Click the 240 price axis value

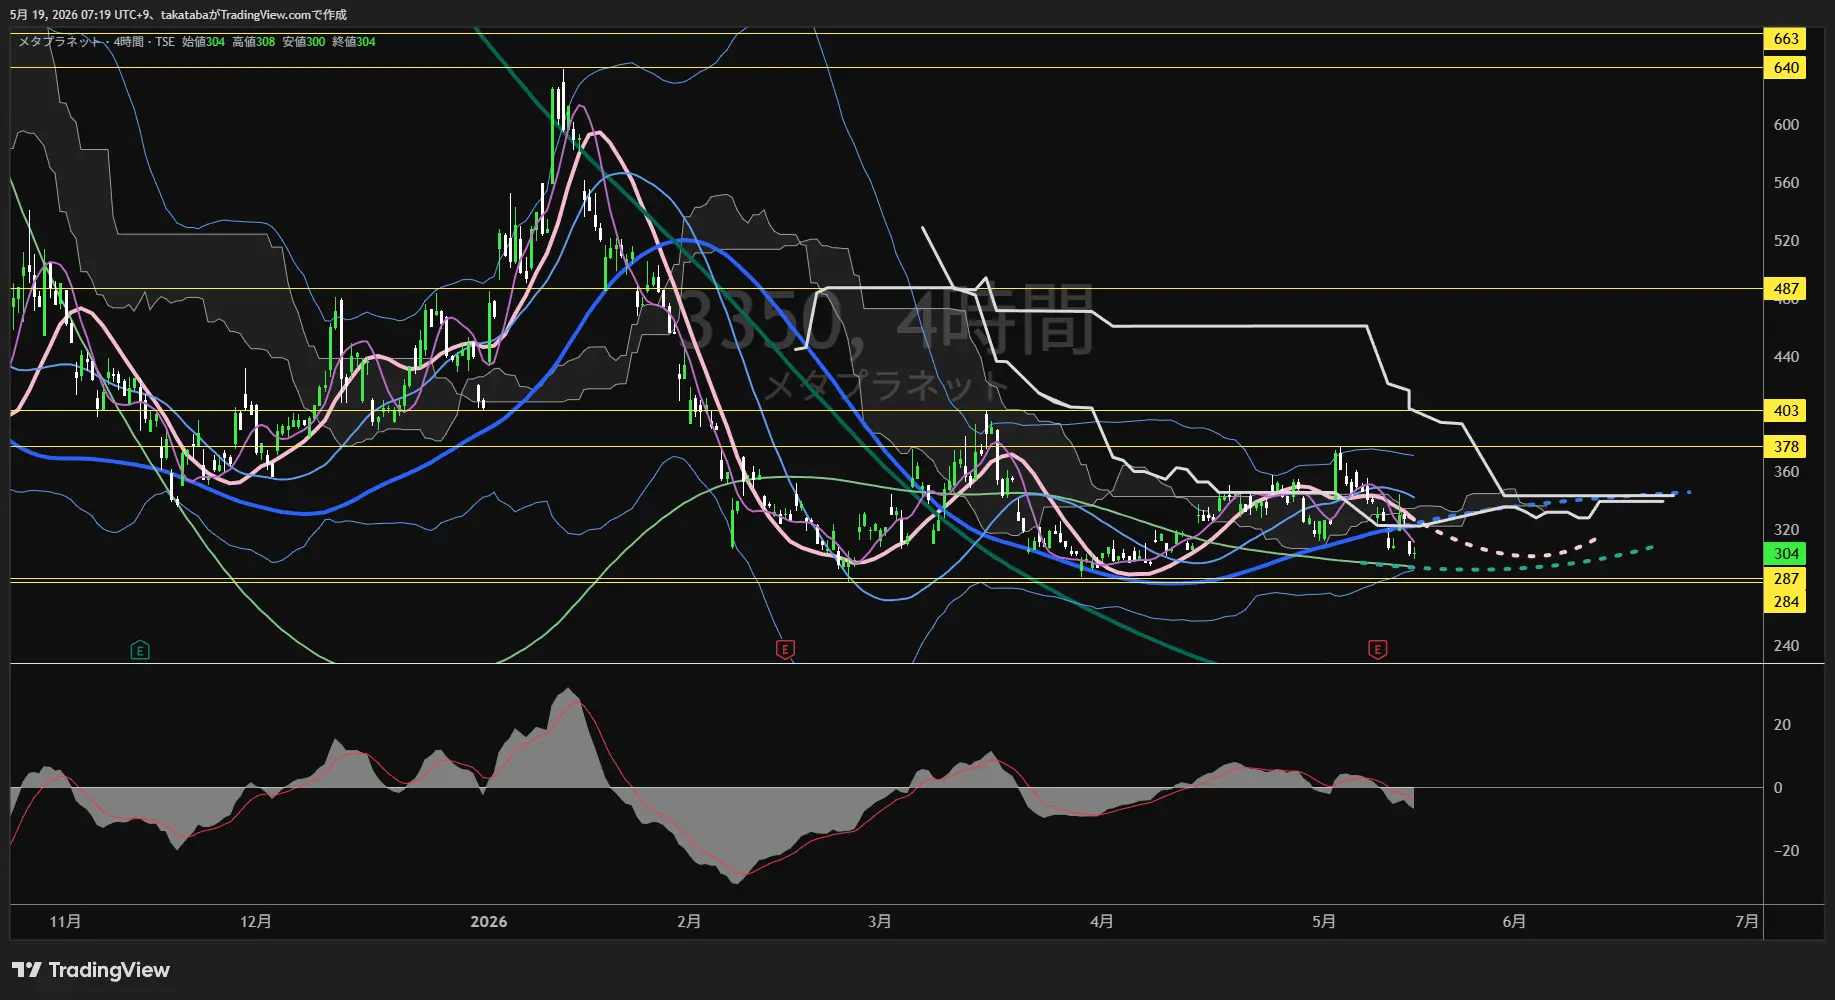pos(1786,646)
